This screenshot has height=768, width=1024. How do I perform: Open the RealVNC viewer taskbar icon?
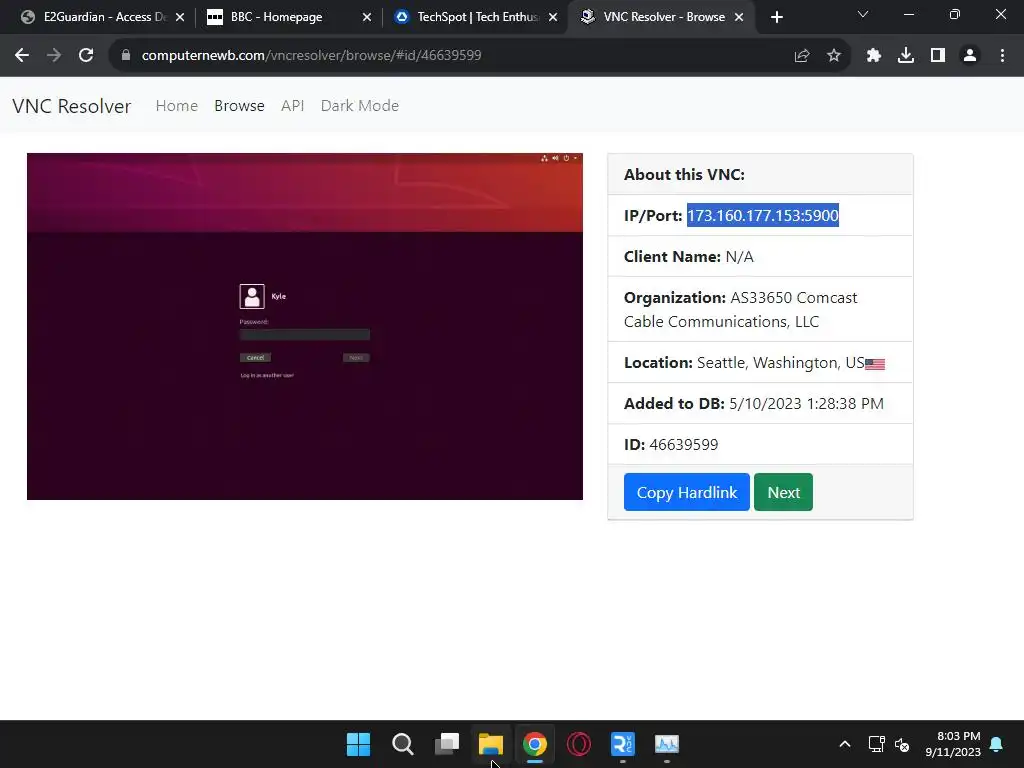pyautogui.click(x=622, y=744)
